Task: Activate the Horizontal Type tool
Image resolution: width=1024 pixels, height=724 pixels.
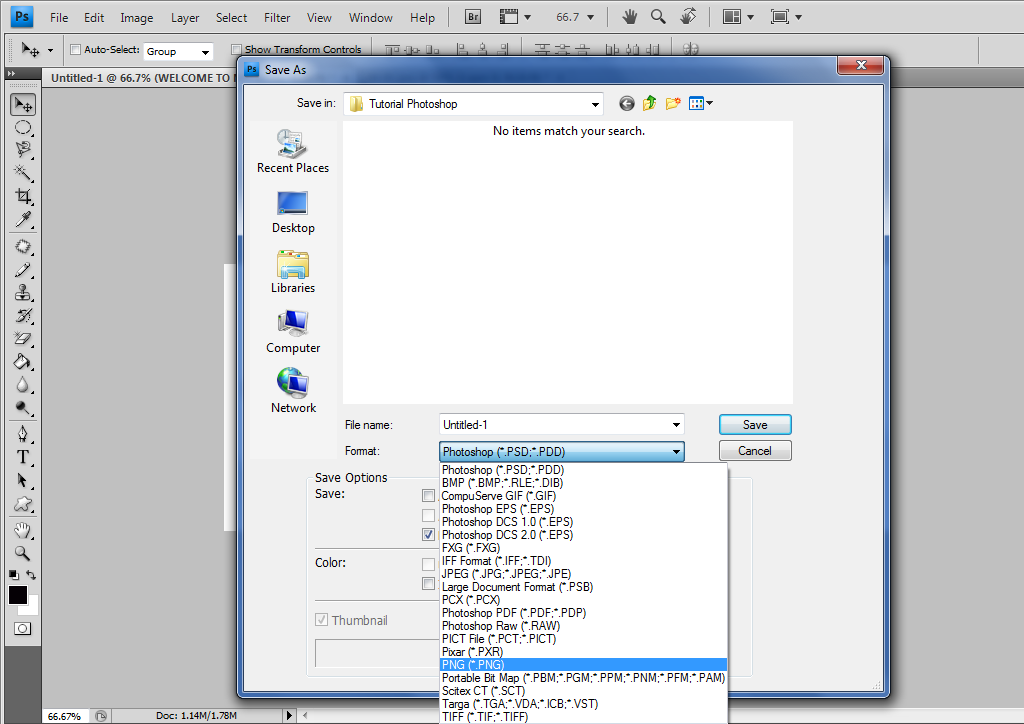Action: 23,457
